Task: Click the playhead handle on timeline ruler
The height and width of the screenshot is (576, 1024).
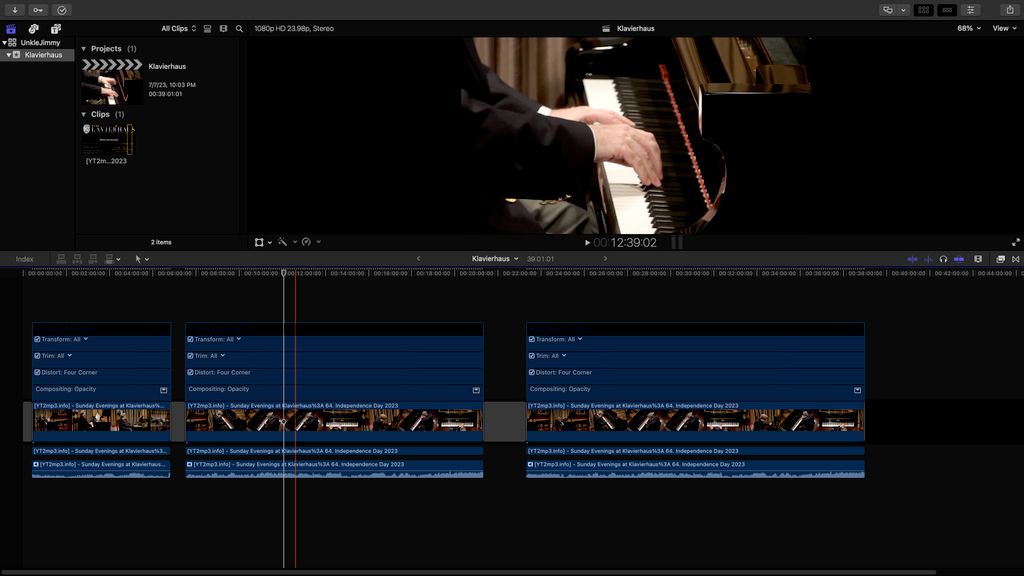Action: coord(284,273)
